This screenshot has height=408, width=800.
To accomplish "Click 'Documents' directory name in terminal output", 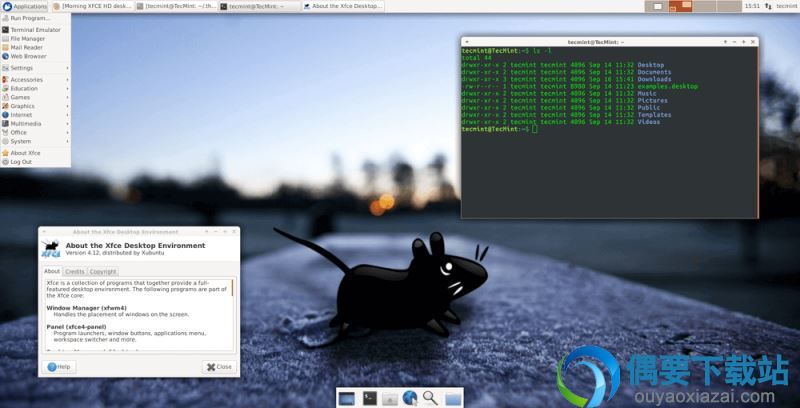I will pyautogui.click(x=654, y=72).
